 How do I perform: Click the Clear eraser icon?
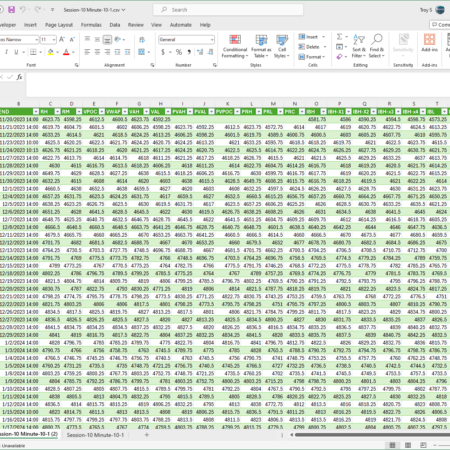pos(339,57)
